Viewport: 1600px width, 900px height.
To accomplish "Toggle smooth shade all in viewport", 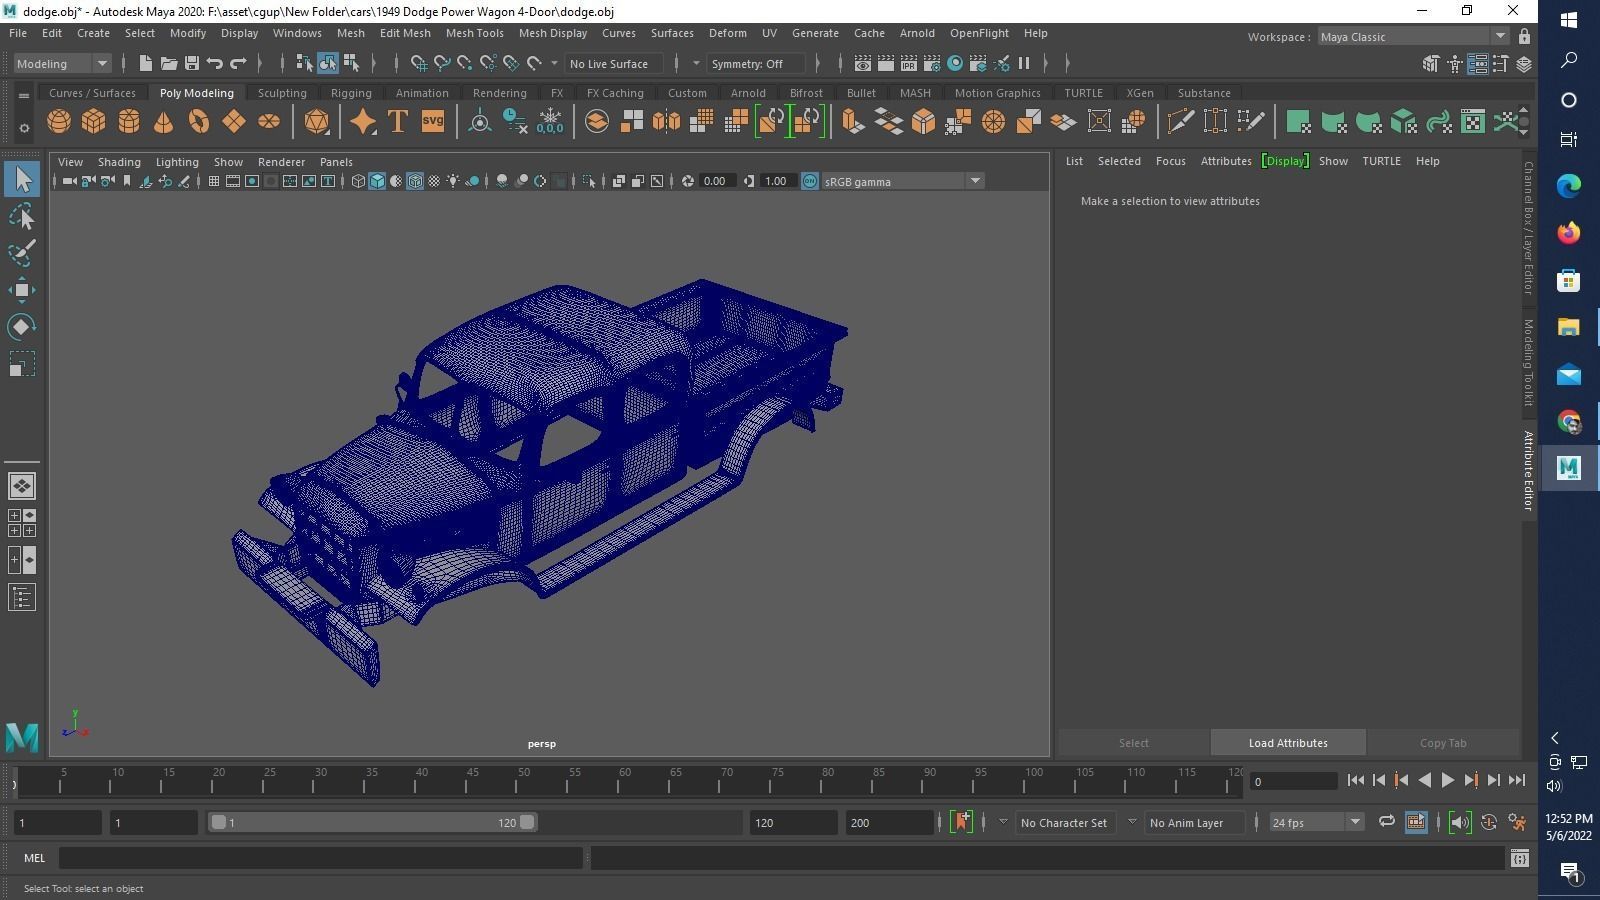I will pos(377,181).
